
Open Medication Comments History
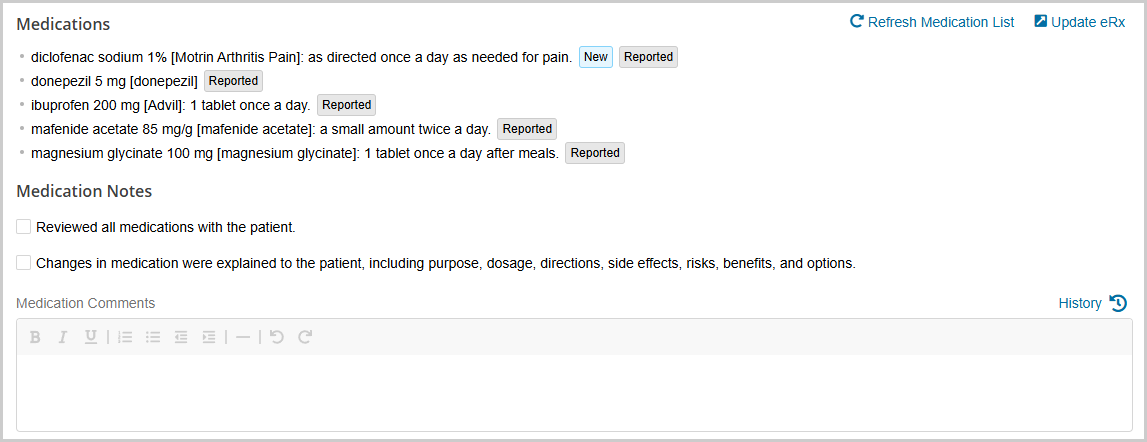tap(1092, 303)
